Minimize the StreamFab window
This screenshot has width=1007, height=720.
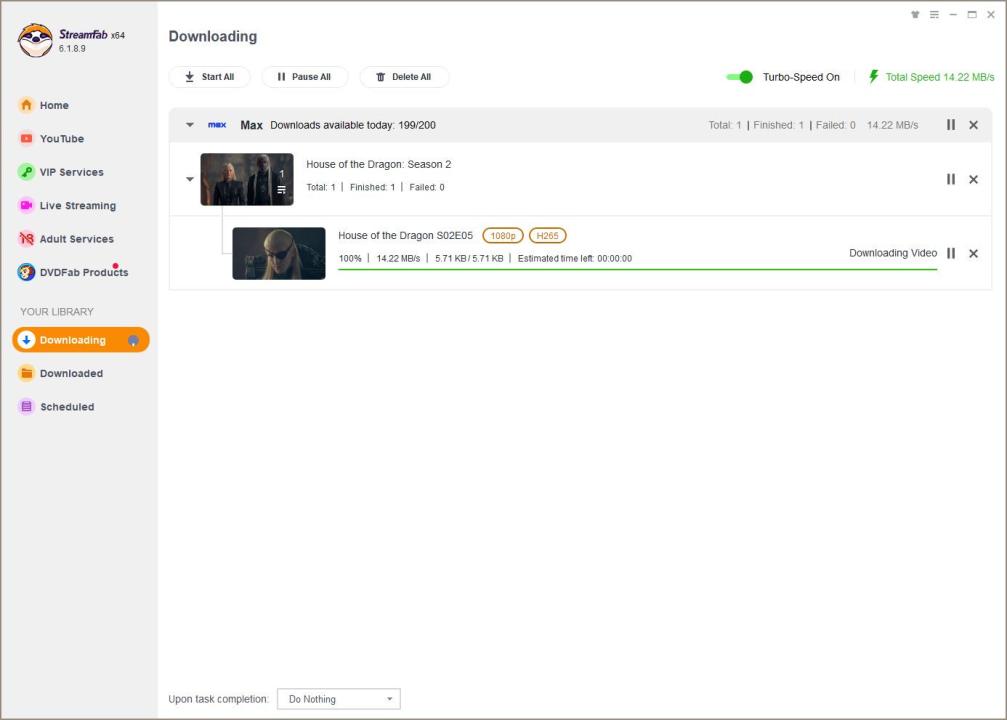click(x=953, y=14)
